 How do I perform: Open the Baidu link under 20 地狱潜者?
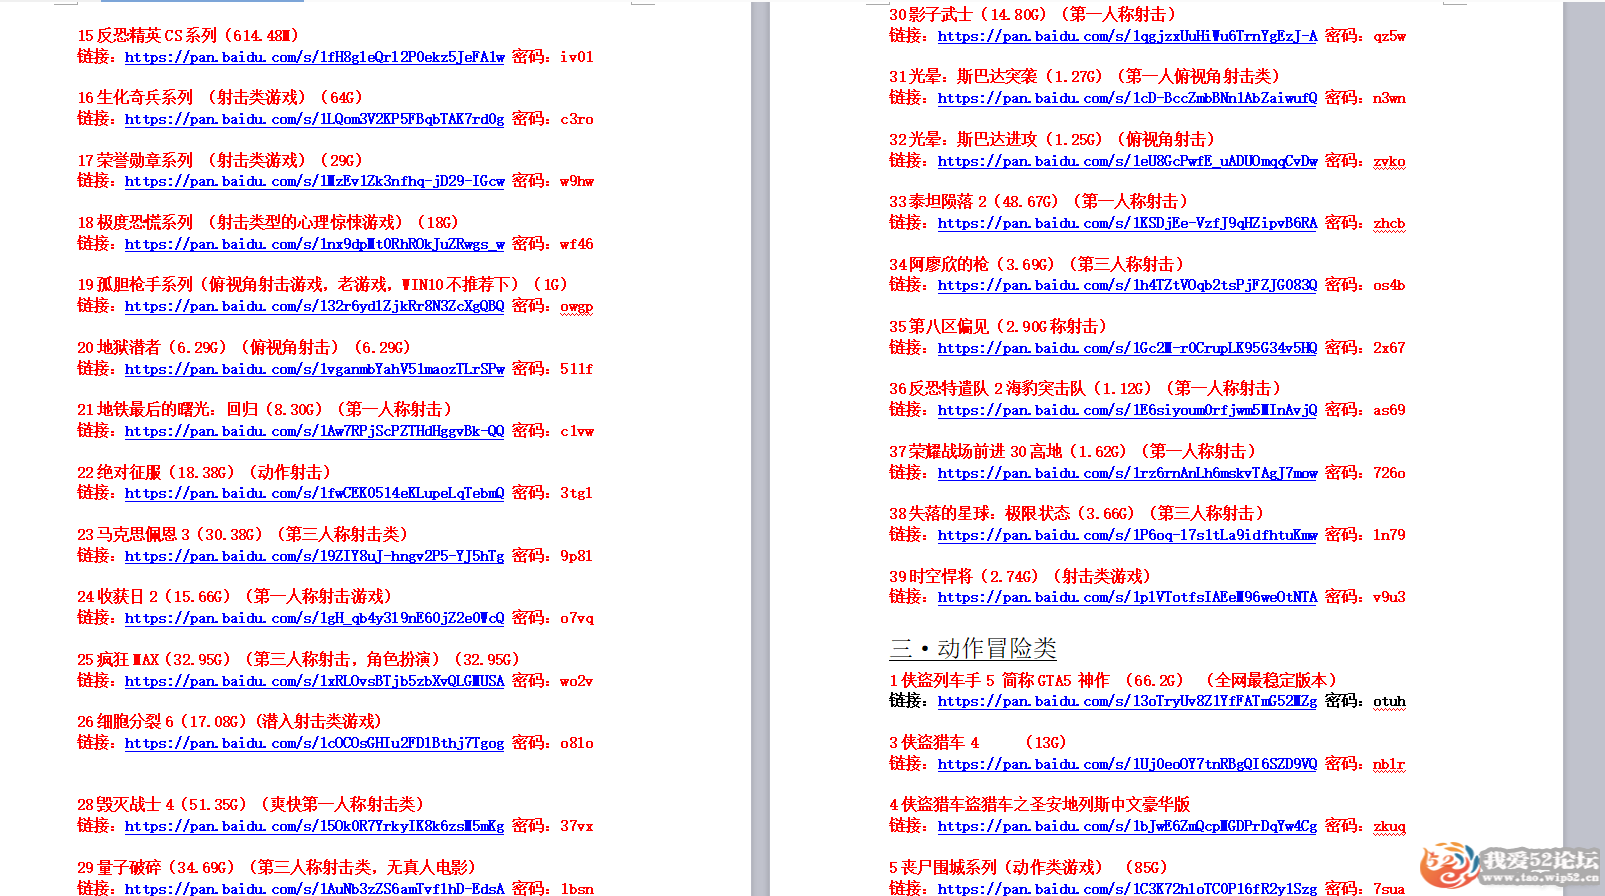(314, 369)
